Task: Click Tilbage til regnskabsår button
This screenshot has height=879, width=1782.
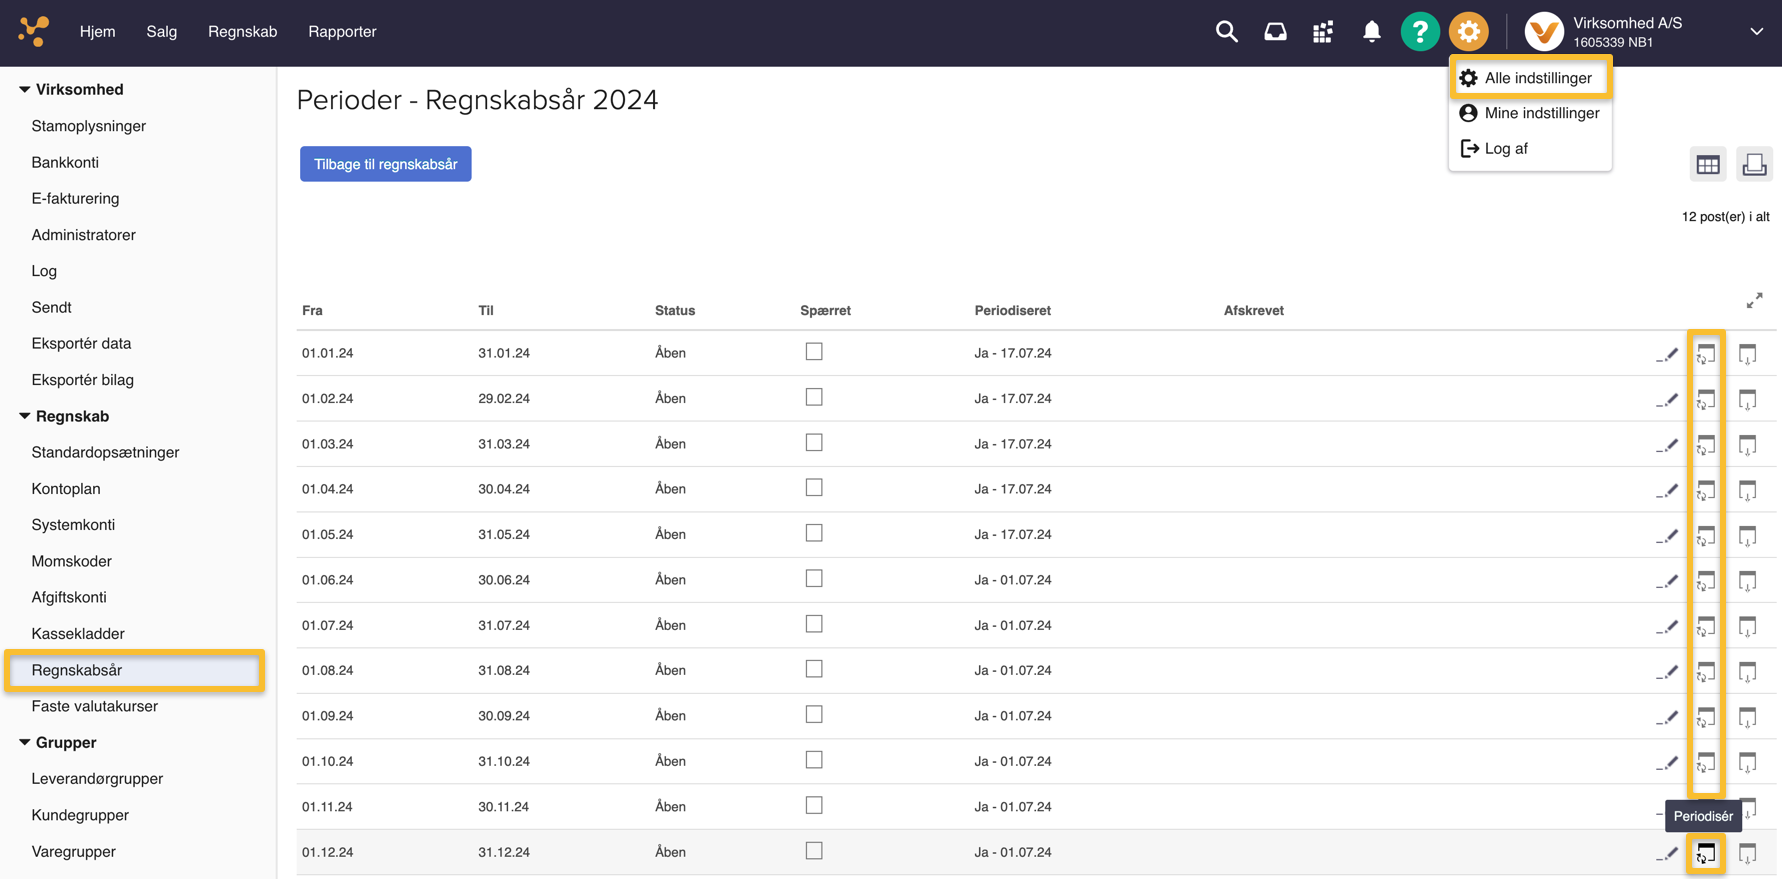Action: tap(385, 164)
